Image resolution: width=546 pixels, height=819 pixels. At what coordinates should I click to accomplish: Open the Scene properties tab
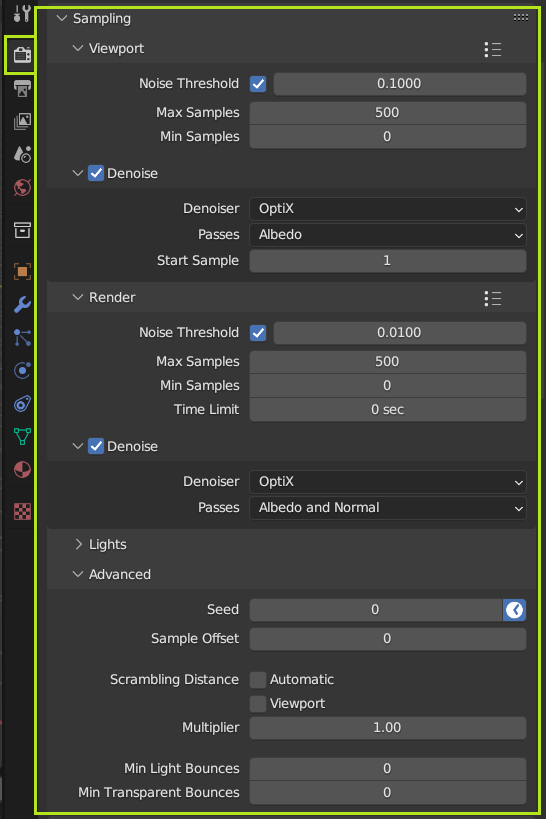pyautogui.click(x=22, y=154)
